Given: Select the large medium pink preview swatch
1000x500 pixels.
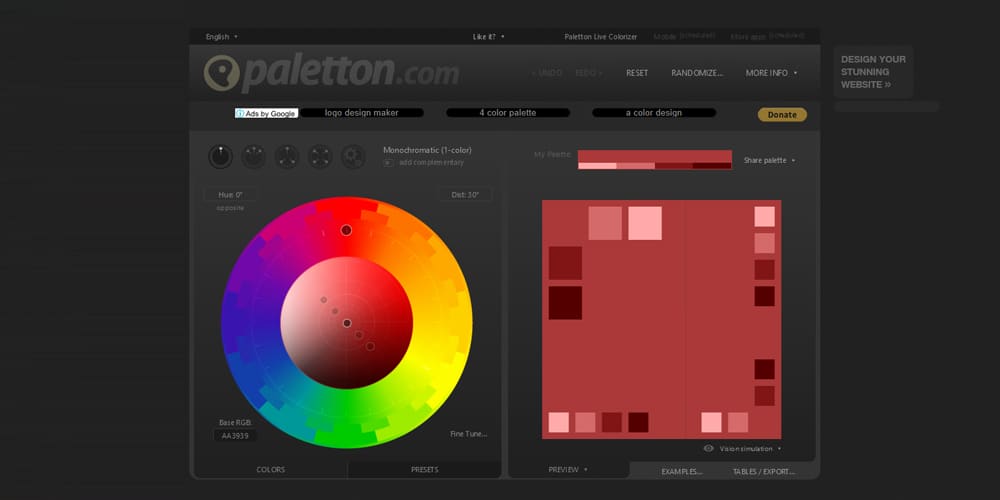Looking at the screenshot, I should pyautogui.click(x=605, y=223).
